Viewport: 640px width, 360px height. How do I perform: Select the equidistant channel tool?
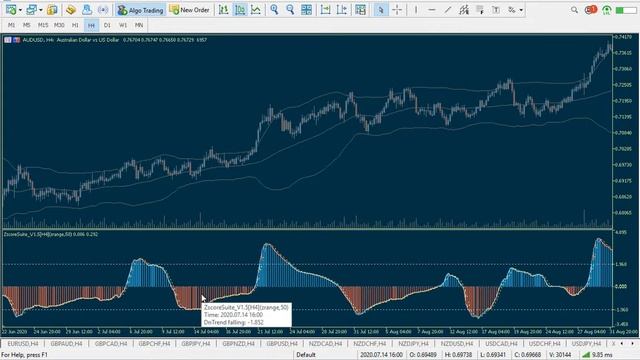click(x=464, y=10)
